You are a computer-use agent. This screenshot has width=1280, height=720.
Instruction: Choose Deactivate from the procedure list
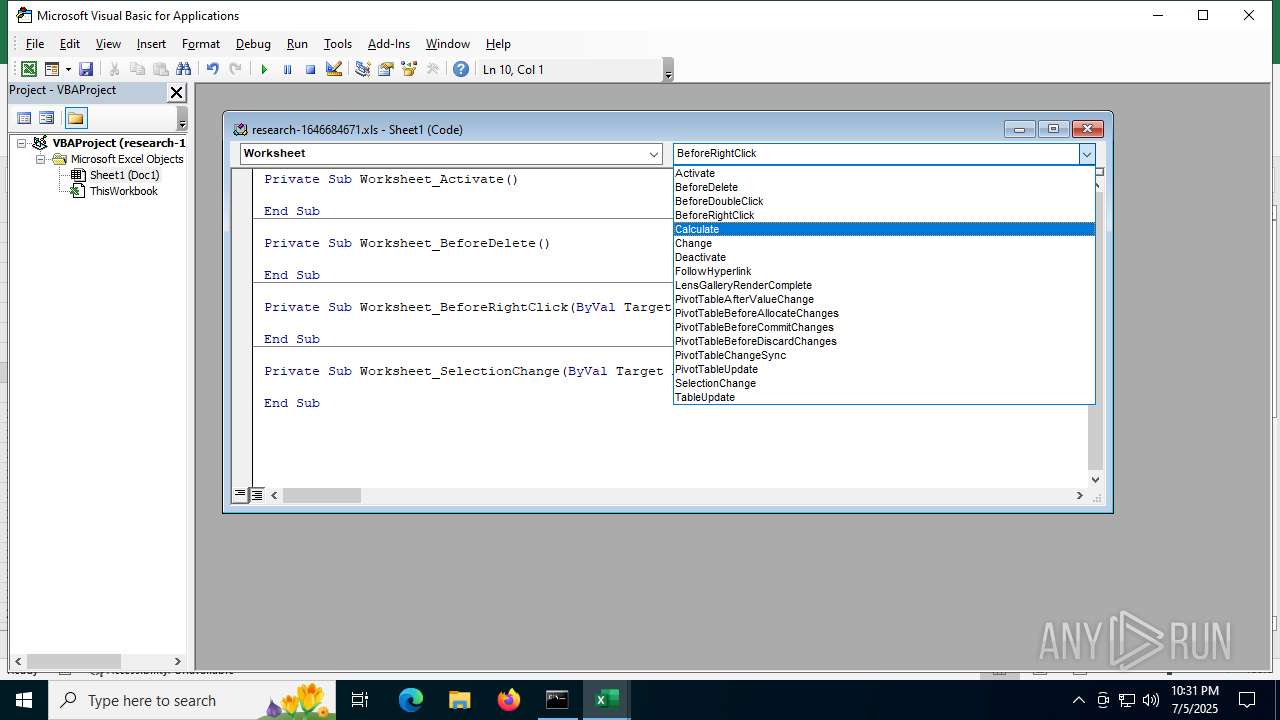tap(884, 257)
